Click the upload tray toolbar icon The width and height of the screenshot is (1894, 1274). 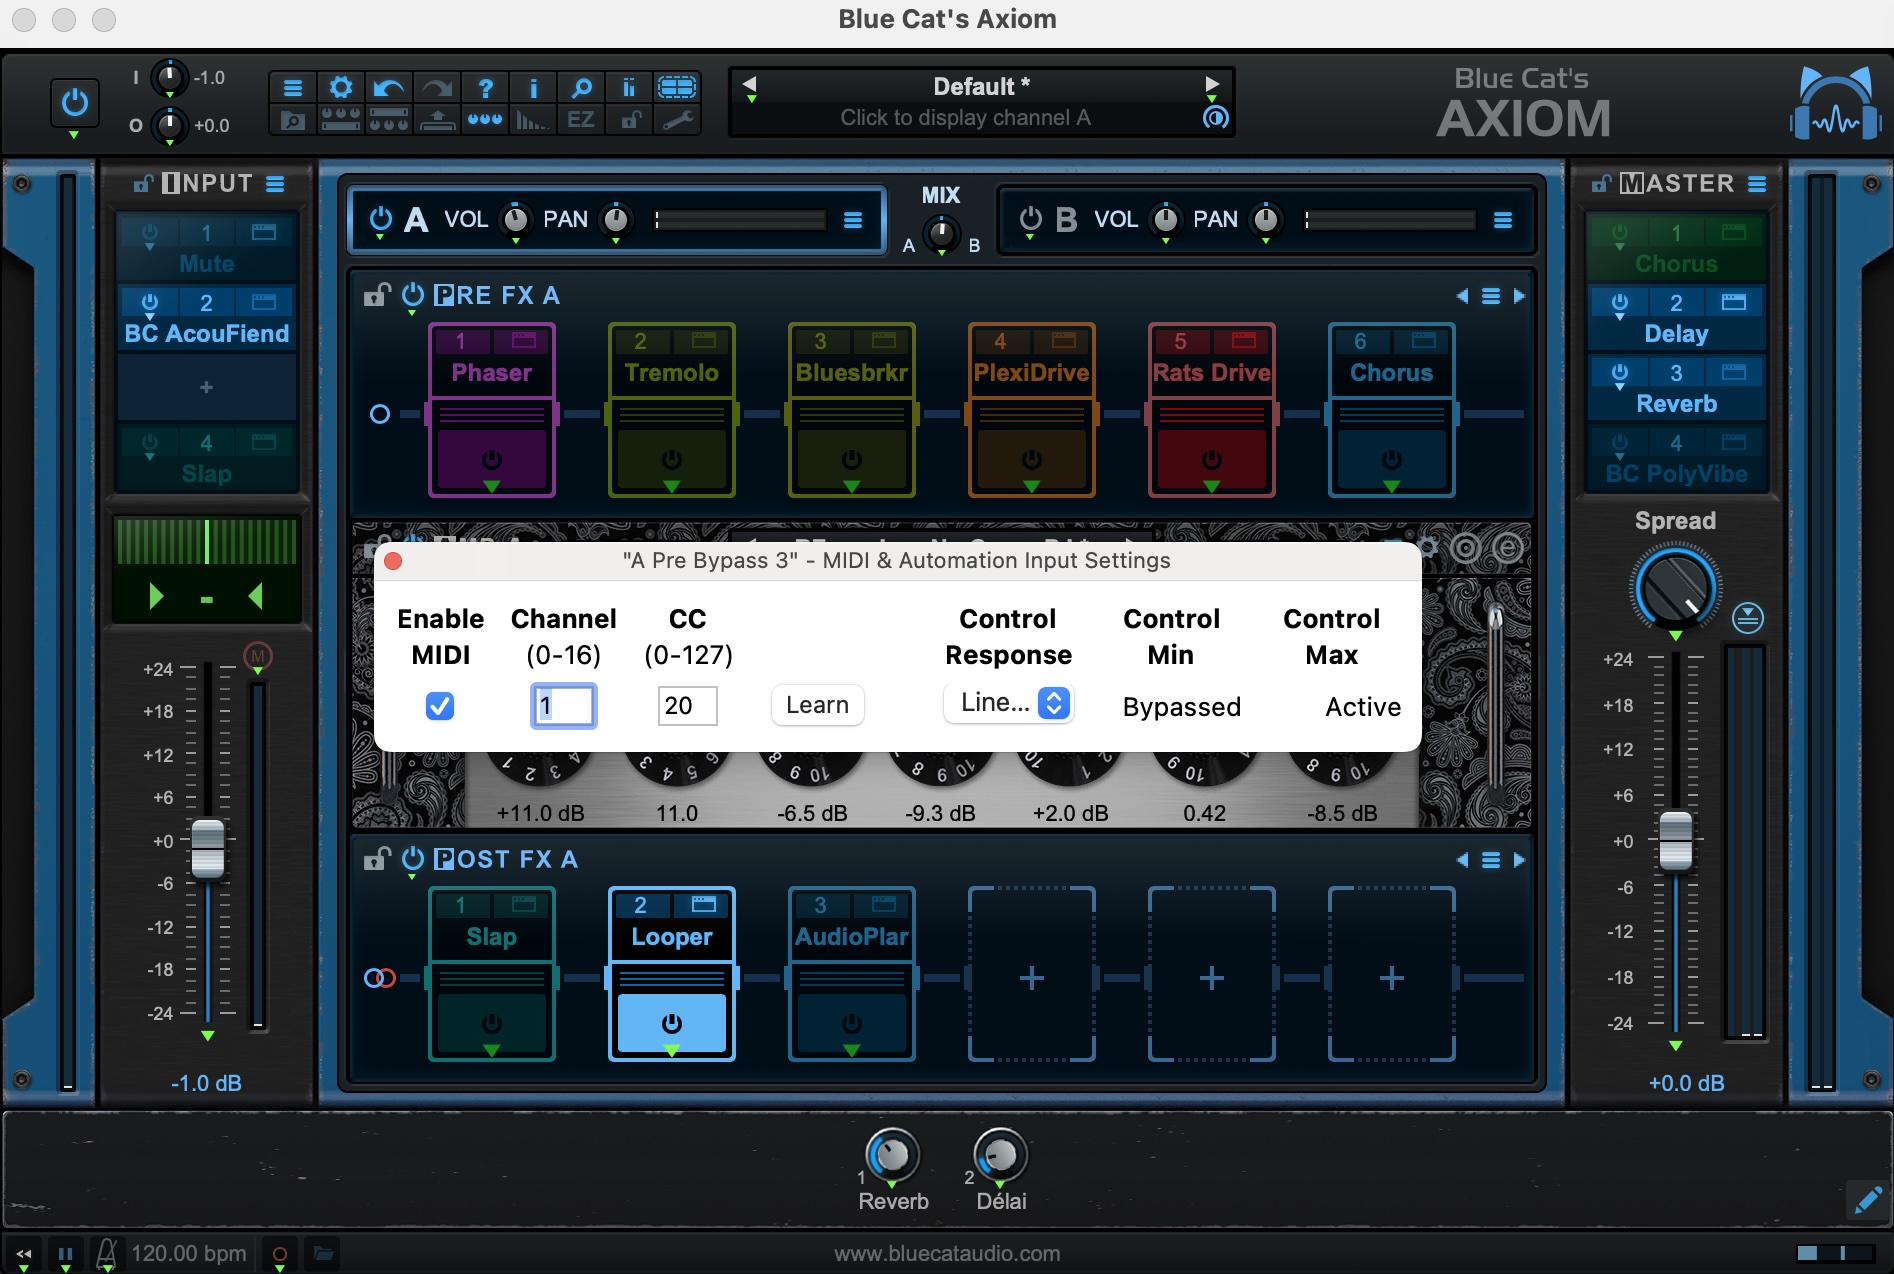coord(436,120)
